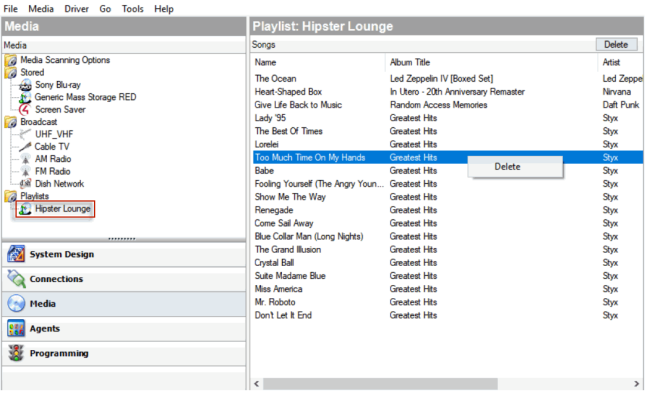Select the song Heart-Shaped Box
The width and height of the screenshot is (650, 397).
coord(288,92)
